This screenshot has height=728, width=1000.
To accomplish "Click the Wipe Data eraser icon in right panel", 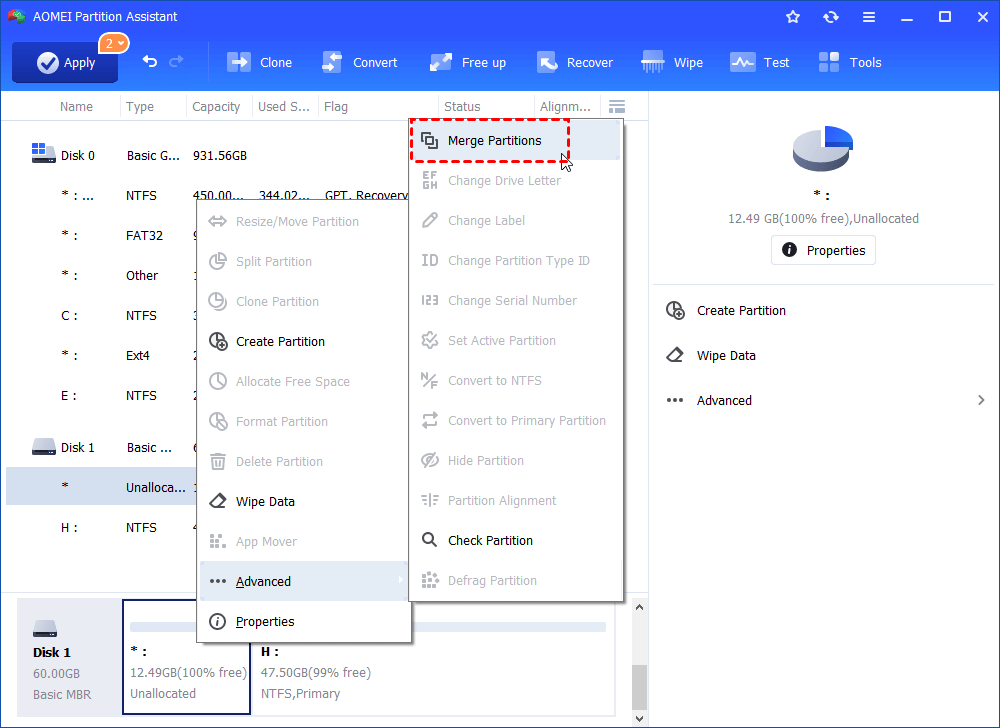I will (675, 355).
